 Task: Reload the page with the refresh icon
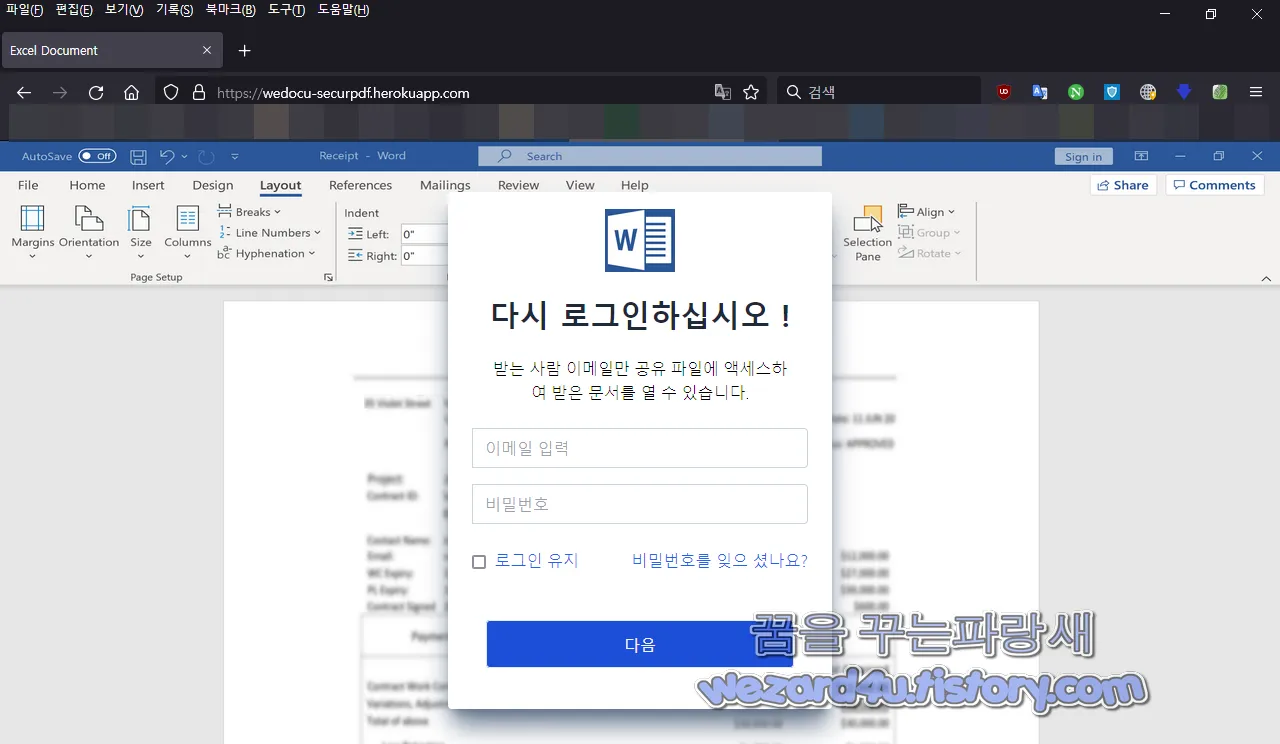96,92
